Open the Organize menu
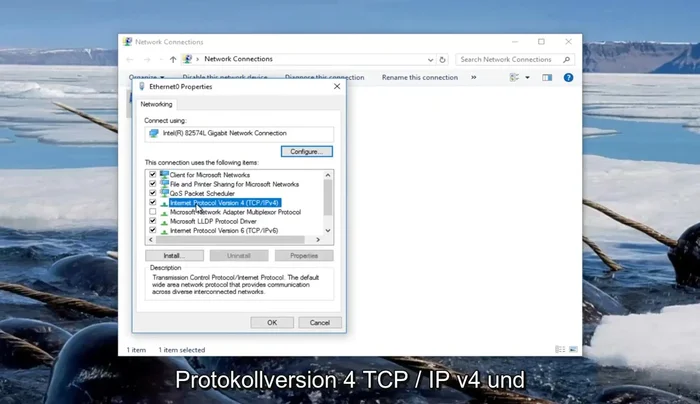 [x=146, y=77]
